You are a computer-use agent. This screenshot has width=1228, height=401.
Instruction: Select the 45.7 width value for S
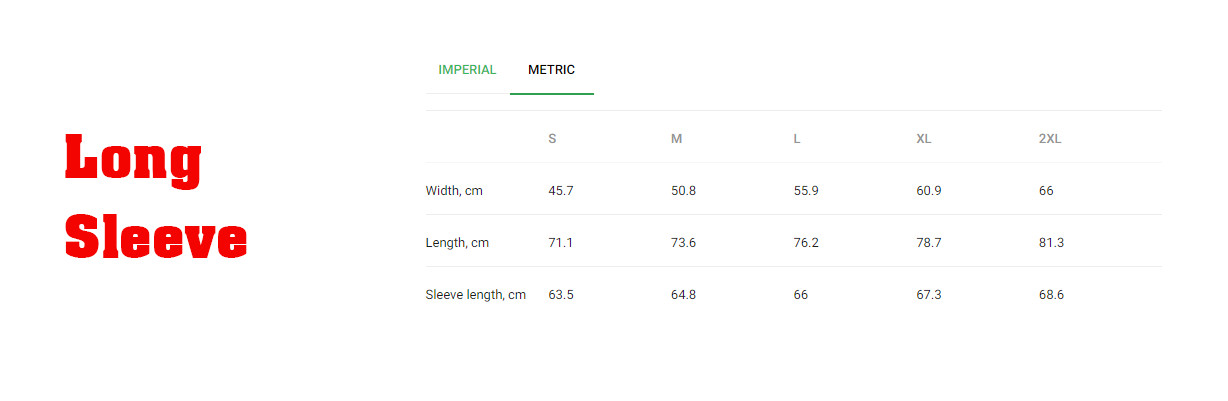[561, 191]
